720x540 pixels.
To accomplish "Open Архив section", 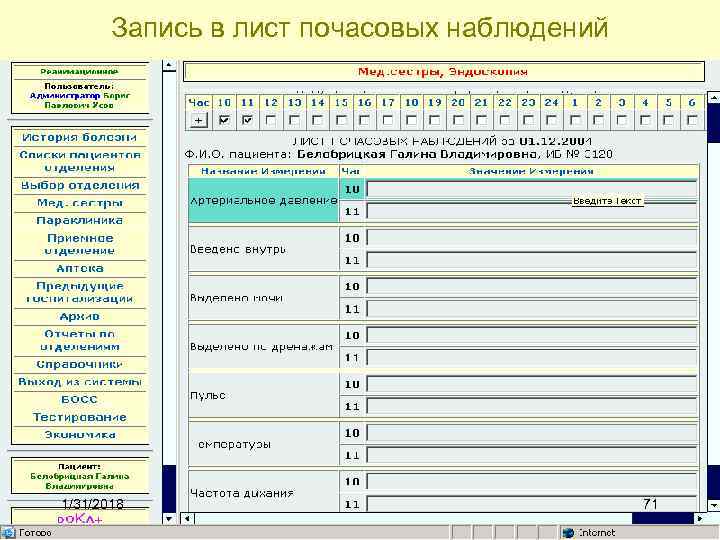I will click(80, 316).
